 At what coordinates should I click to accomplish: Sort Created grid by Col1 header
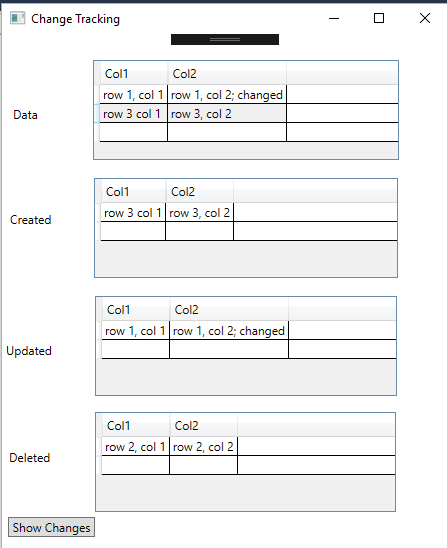click(x=133, y=192)
